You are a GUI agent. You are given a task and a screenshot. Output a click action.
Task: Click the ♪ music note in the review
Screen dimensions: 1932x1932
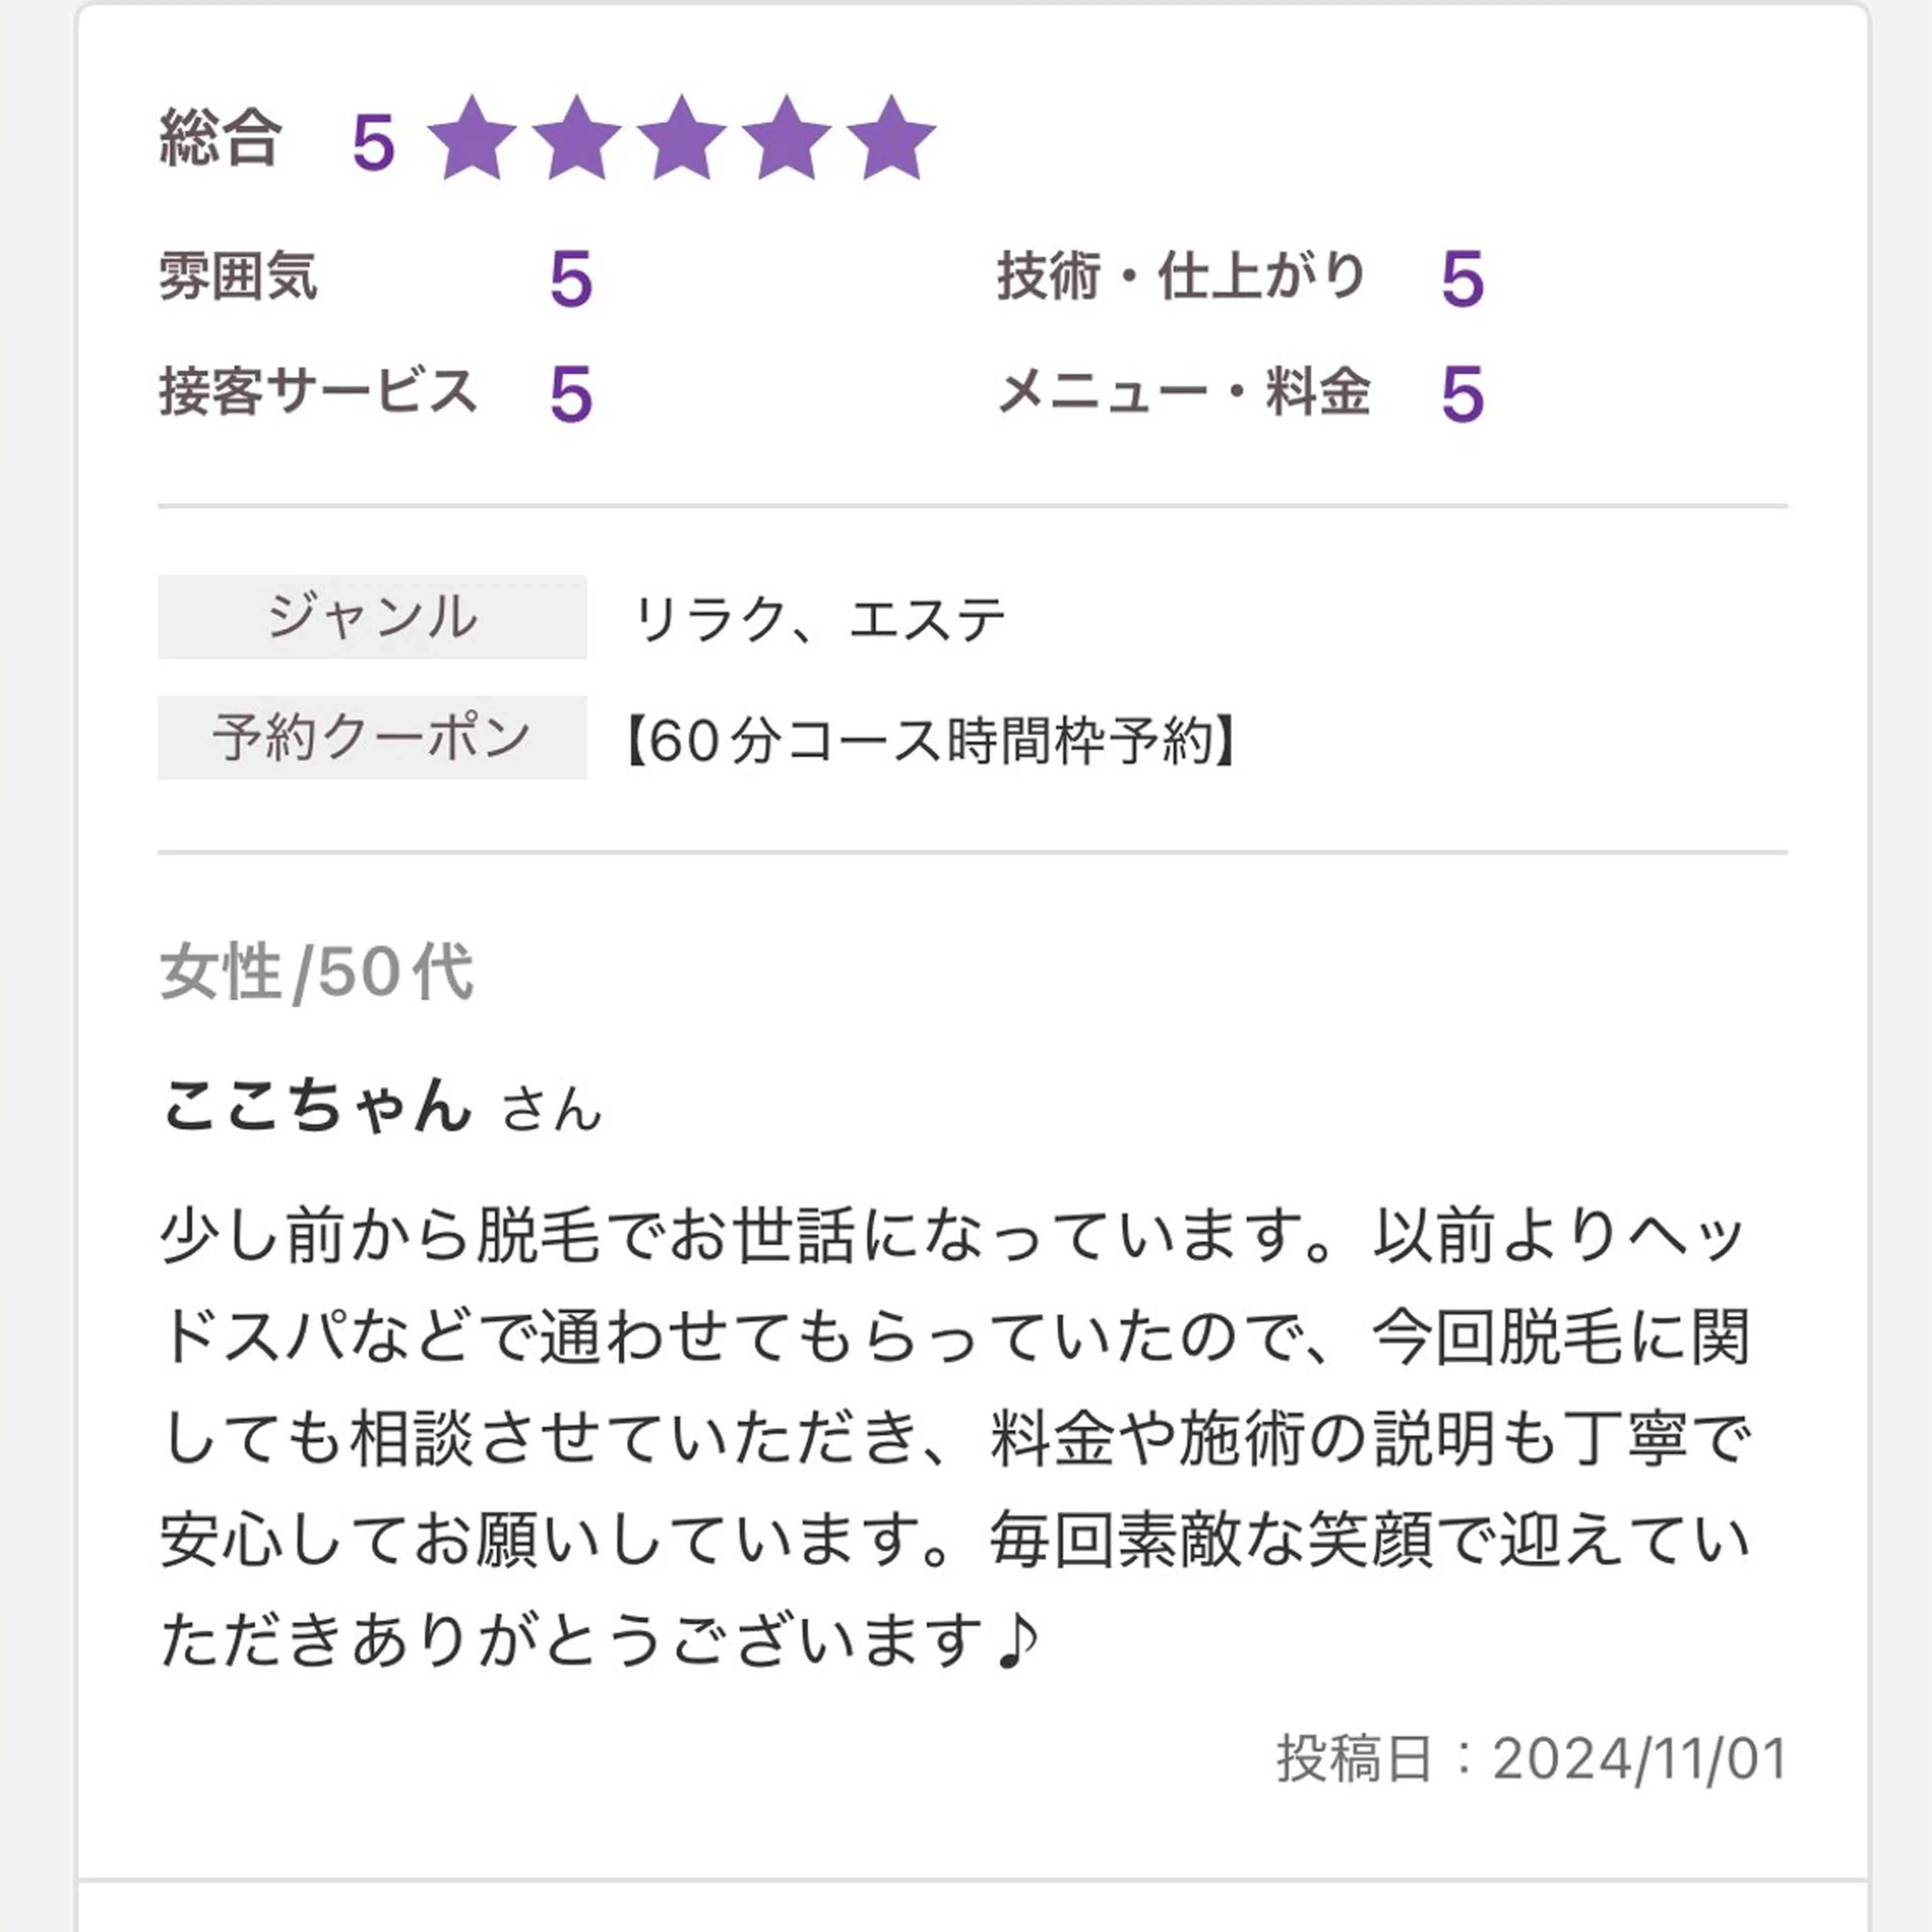pyautogui.click(x=1019, y=1641)
